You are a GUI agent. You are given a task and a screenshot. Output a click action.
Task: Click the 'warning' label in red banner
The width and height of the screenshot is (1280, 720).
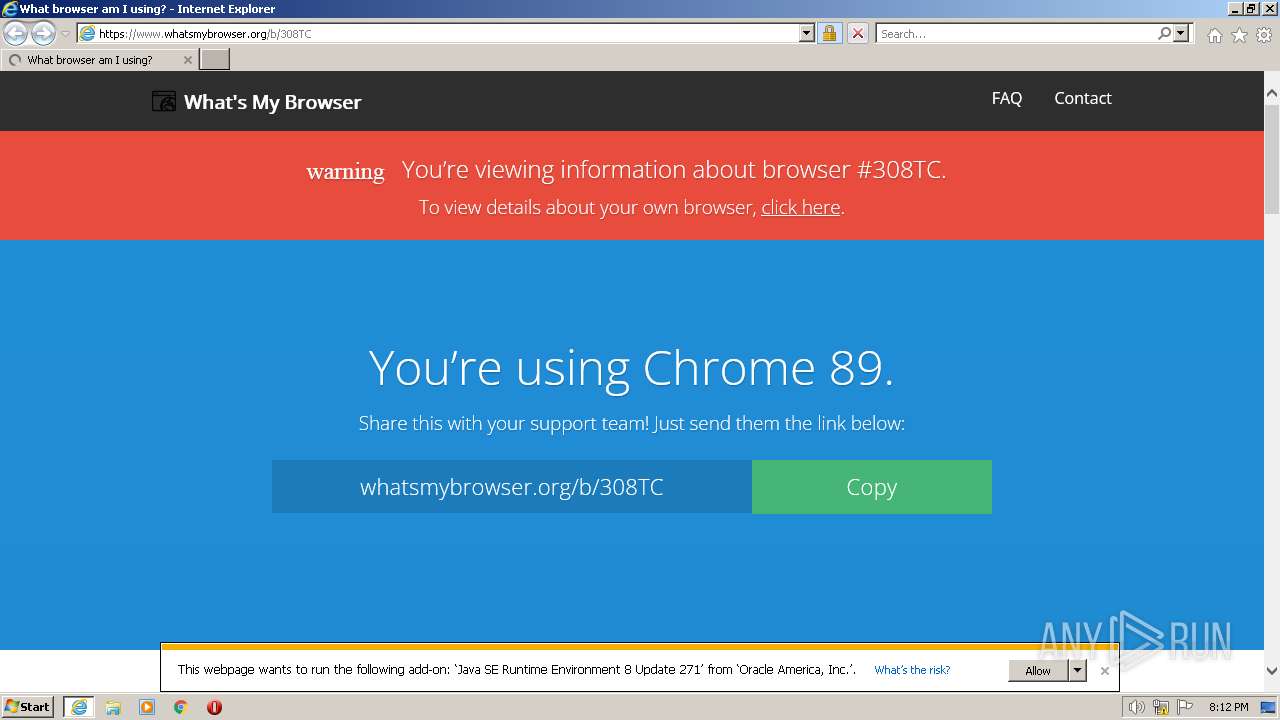tap(345, 171)
